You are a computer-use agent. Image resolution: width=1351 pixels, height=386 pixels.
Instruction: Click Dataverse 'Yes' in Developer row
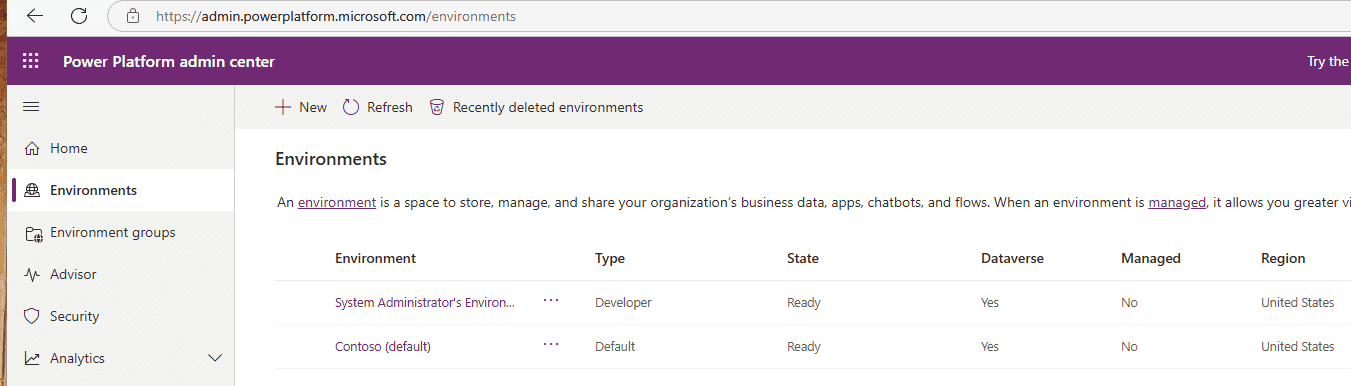[990, 302]
